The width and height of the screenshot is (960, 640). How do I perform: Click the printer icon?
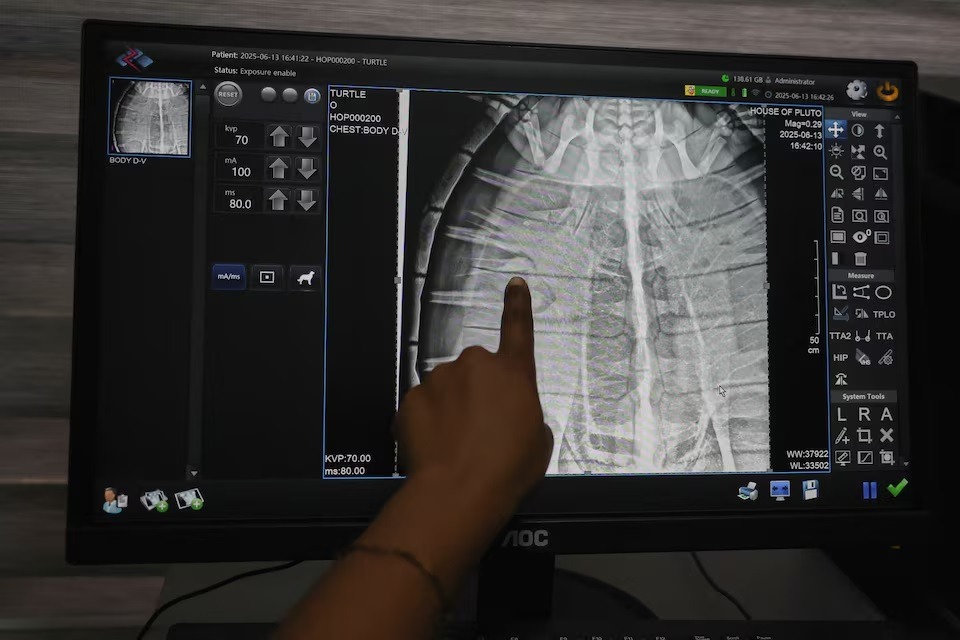[748, 491]
